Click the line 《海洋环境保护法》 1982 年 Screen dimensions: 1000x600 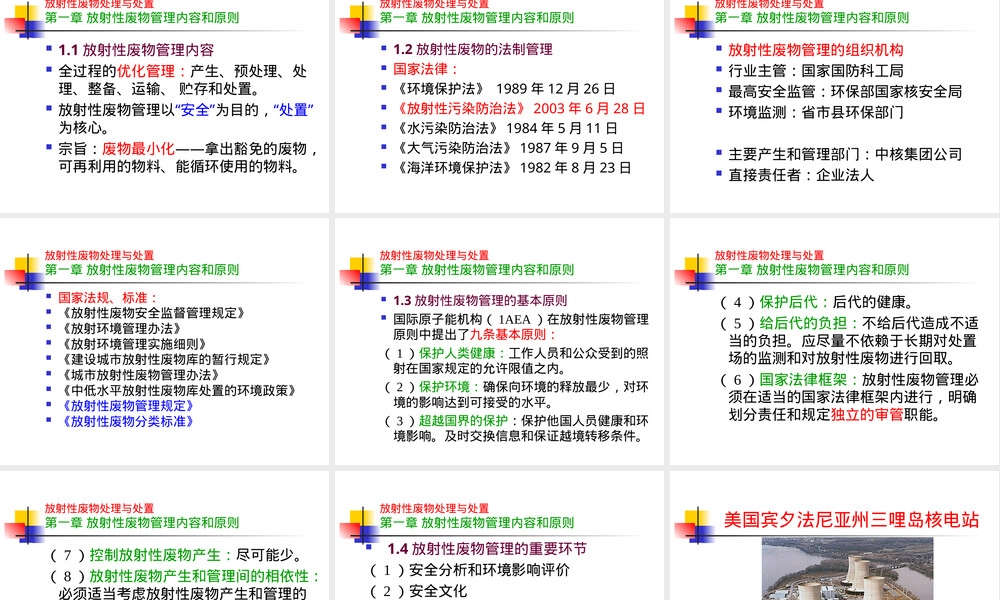pos(512,168)
